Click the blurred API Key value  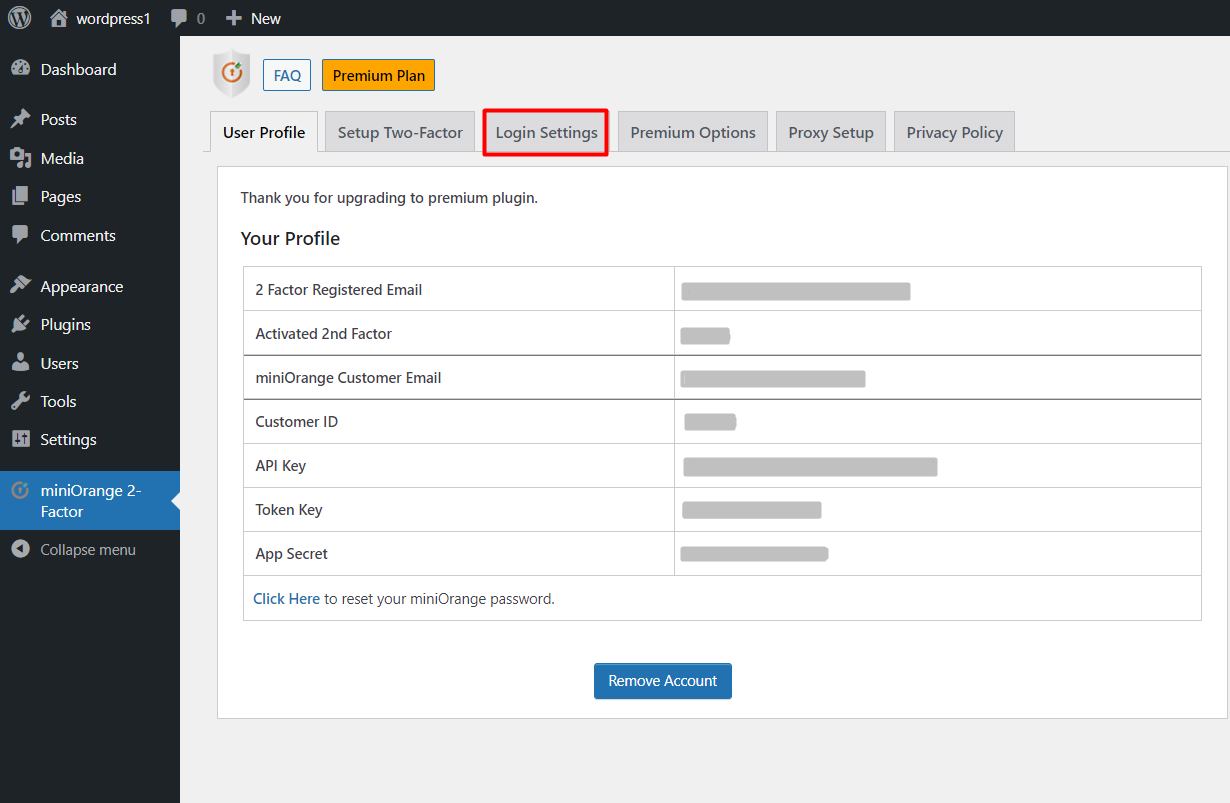click(810, 466)
